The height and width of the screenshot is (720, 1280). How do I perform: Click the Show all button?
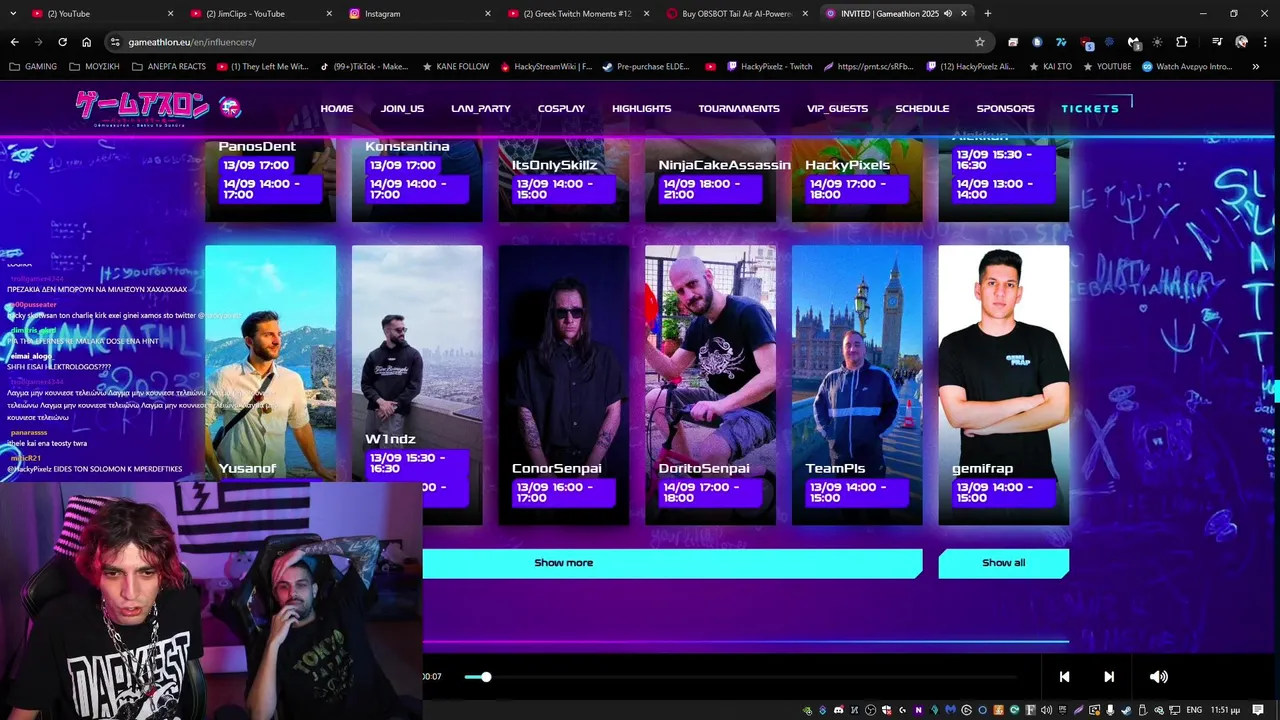click(1004, 563)
